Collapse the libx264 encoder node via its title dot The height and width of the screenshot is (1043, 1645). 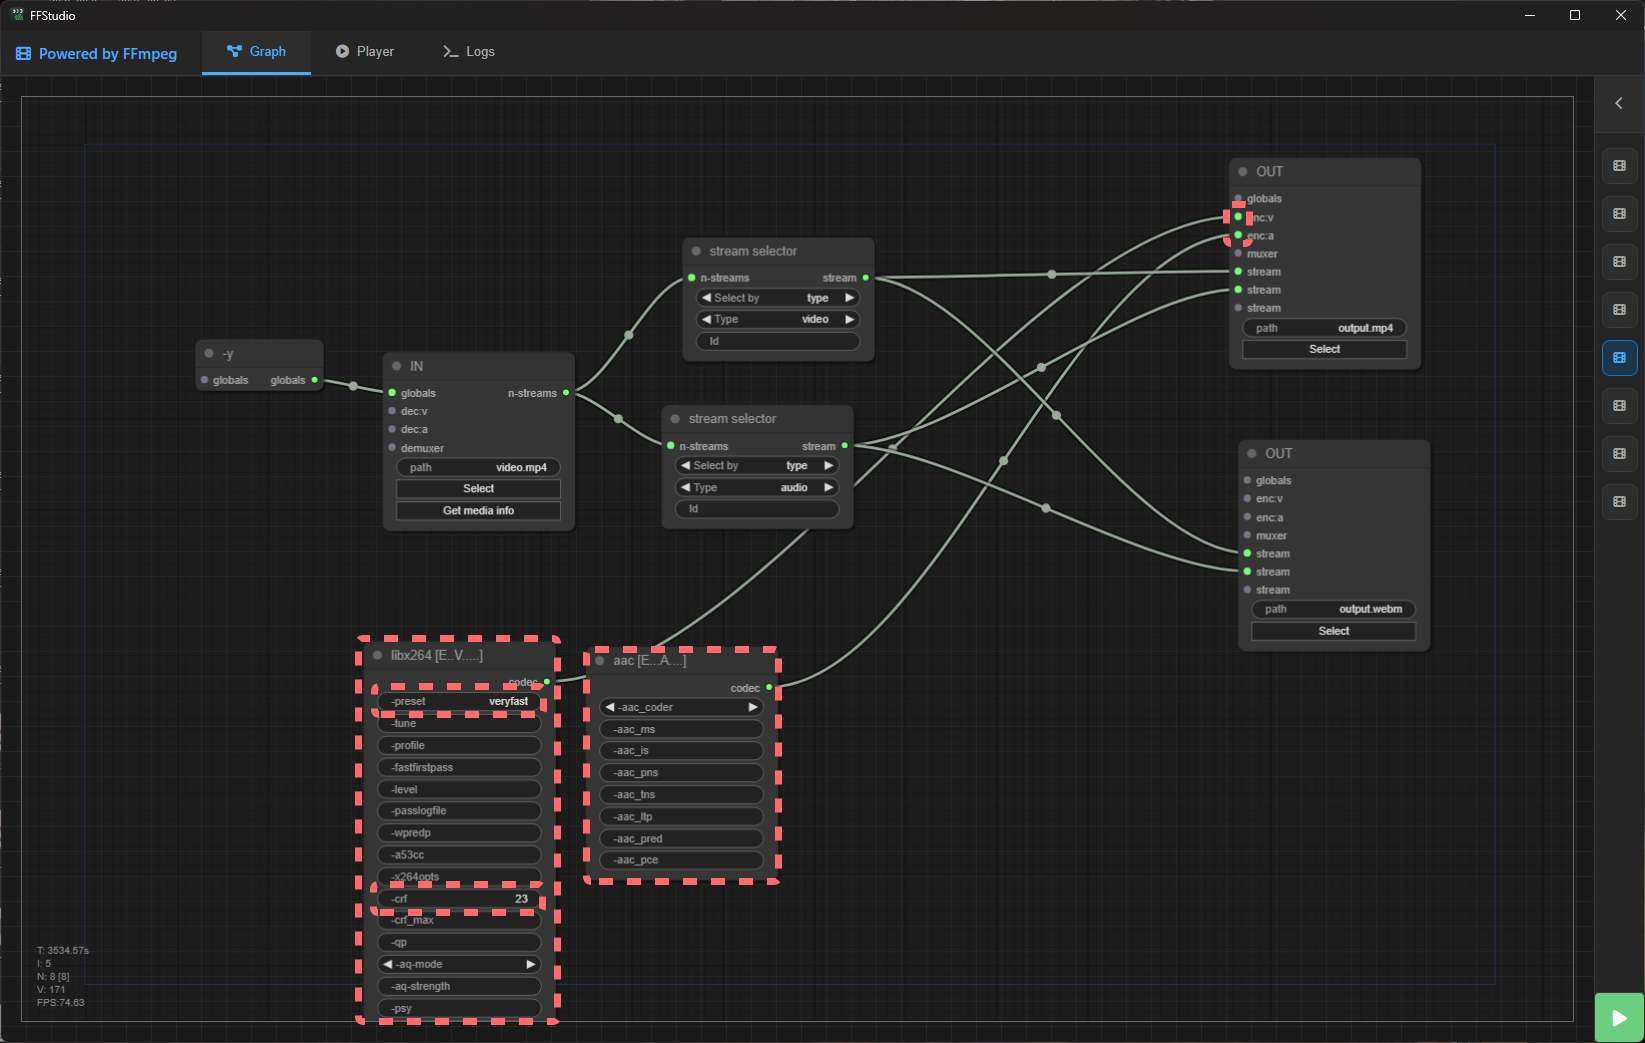coord(378,655)
